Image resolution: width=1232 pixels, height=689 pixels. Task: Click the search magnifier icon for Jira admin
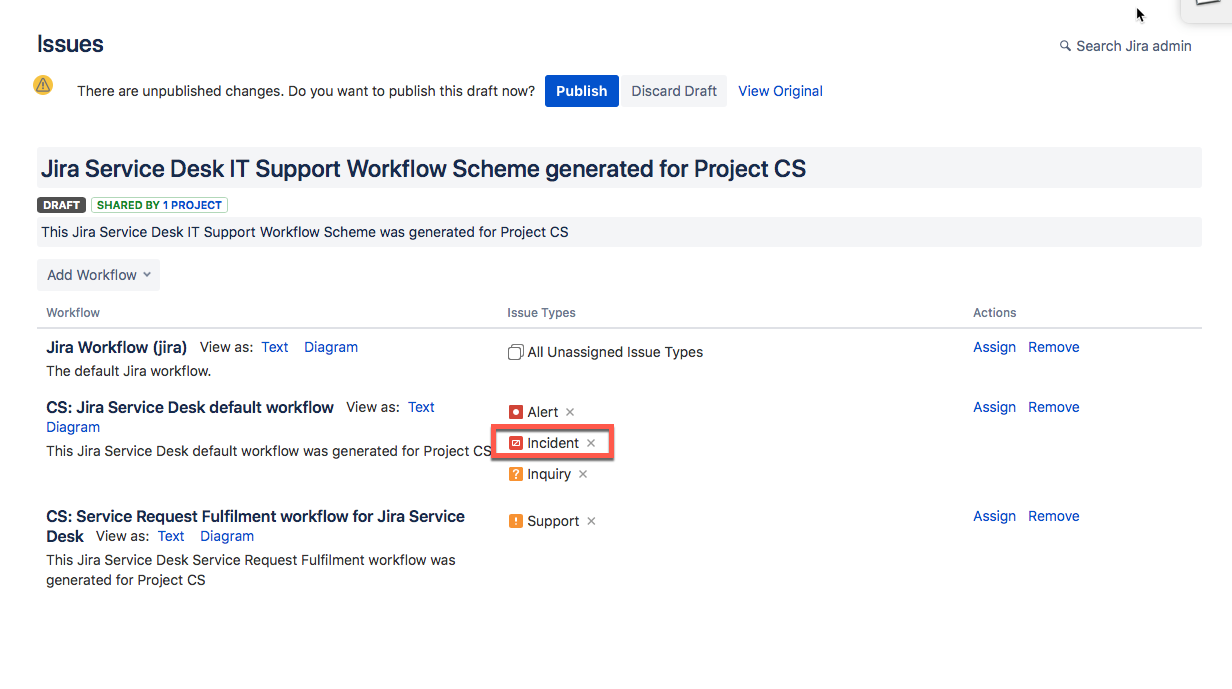pyautogui.click(x=1065, y=46)
